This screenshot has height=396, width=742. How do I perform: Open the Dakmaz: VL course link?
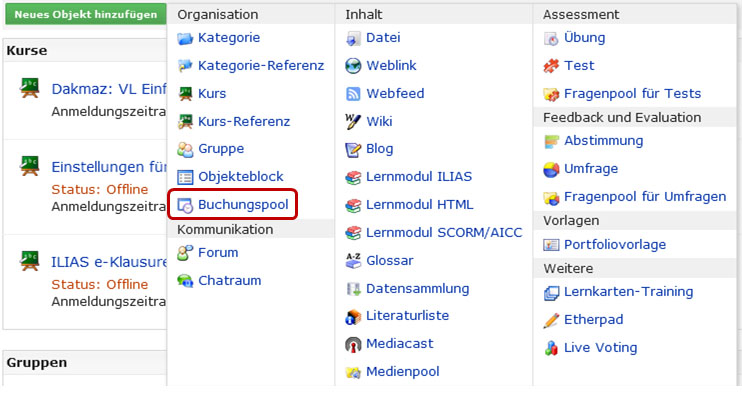click(109, 89)
